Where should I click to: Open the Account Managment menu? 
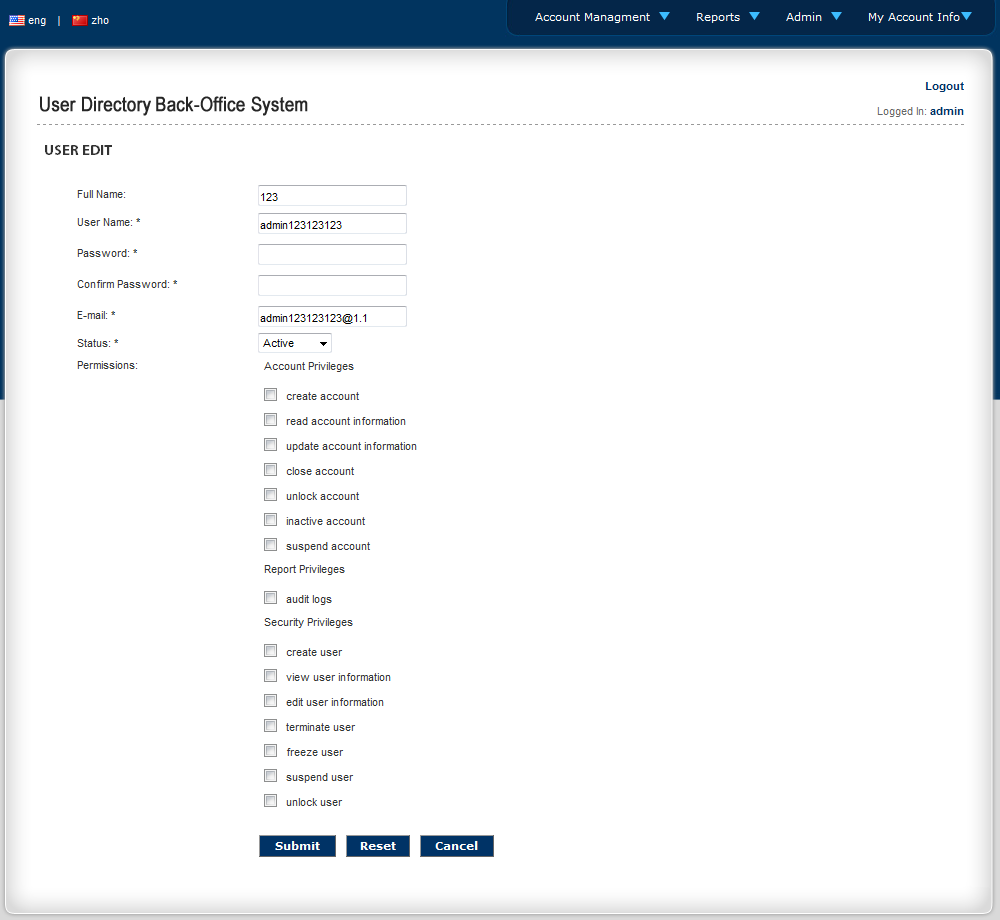click(x=592, y=17)
